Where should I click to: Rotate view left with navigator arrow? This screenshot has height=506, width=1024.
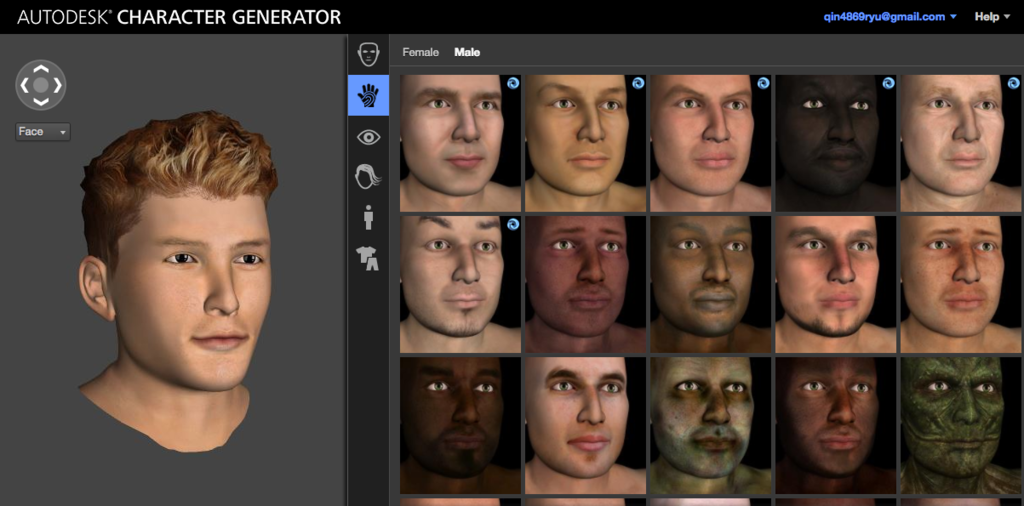pos(24,85)
